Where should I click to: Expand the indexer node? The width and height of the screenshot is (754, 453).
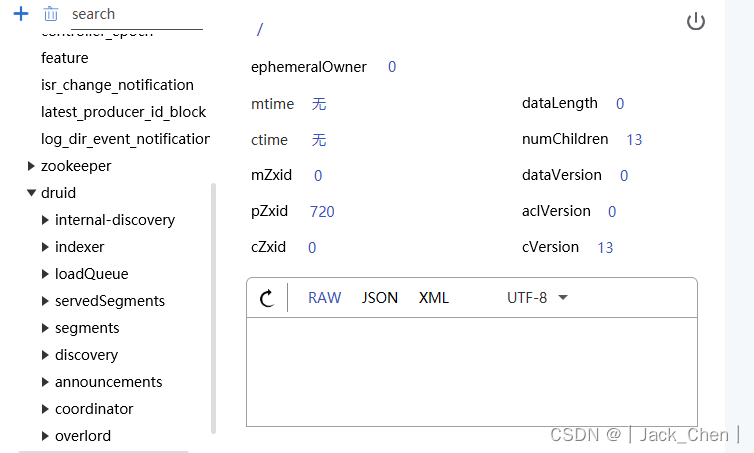point(45,247)
